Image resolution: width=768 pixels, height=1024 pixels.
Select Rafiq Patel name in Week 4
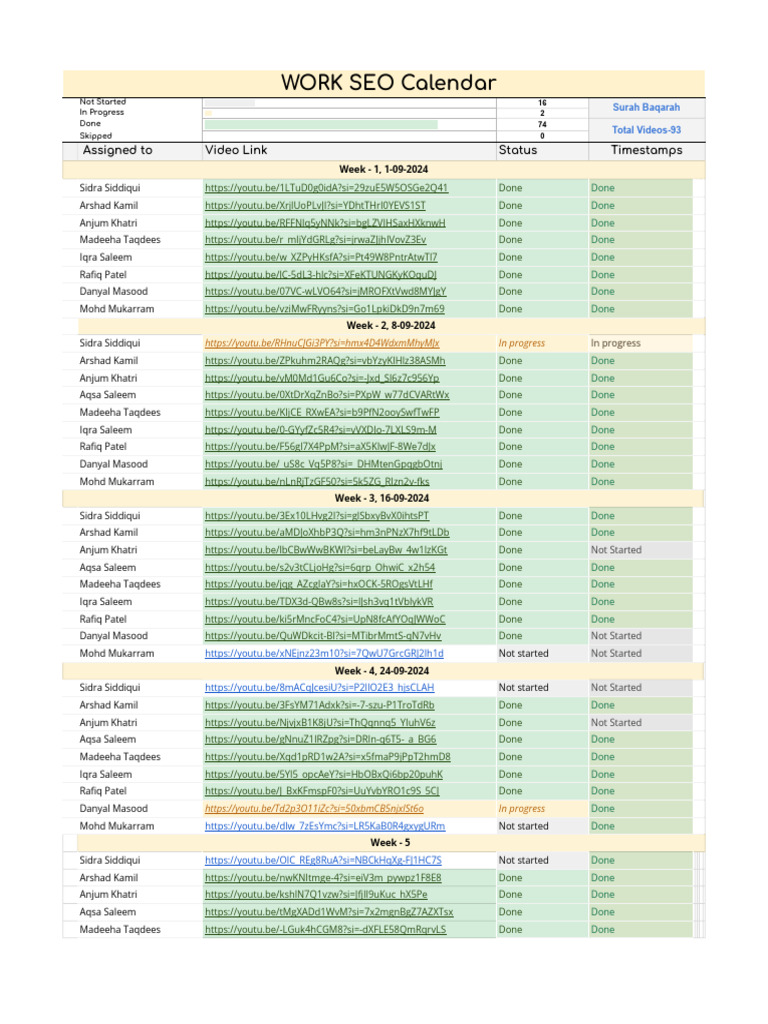[103, 791]
